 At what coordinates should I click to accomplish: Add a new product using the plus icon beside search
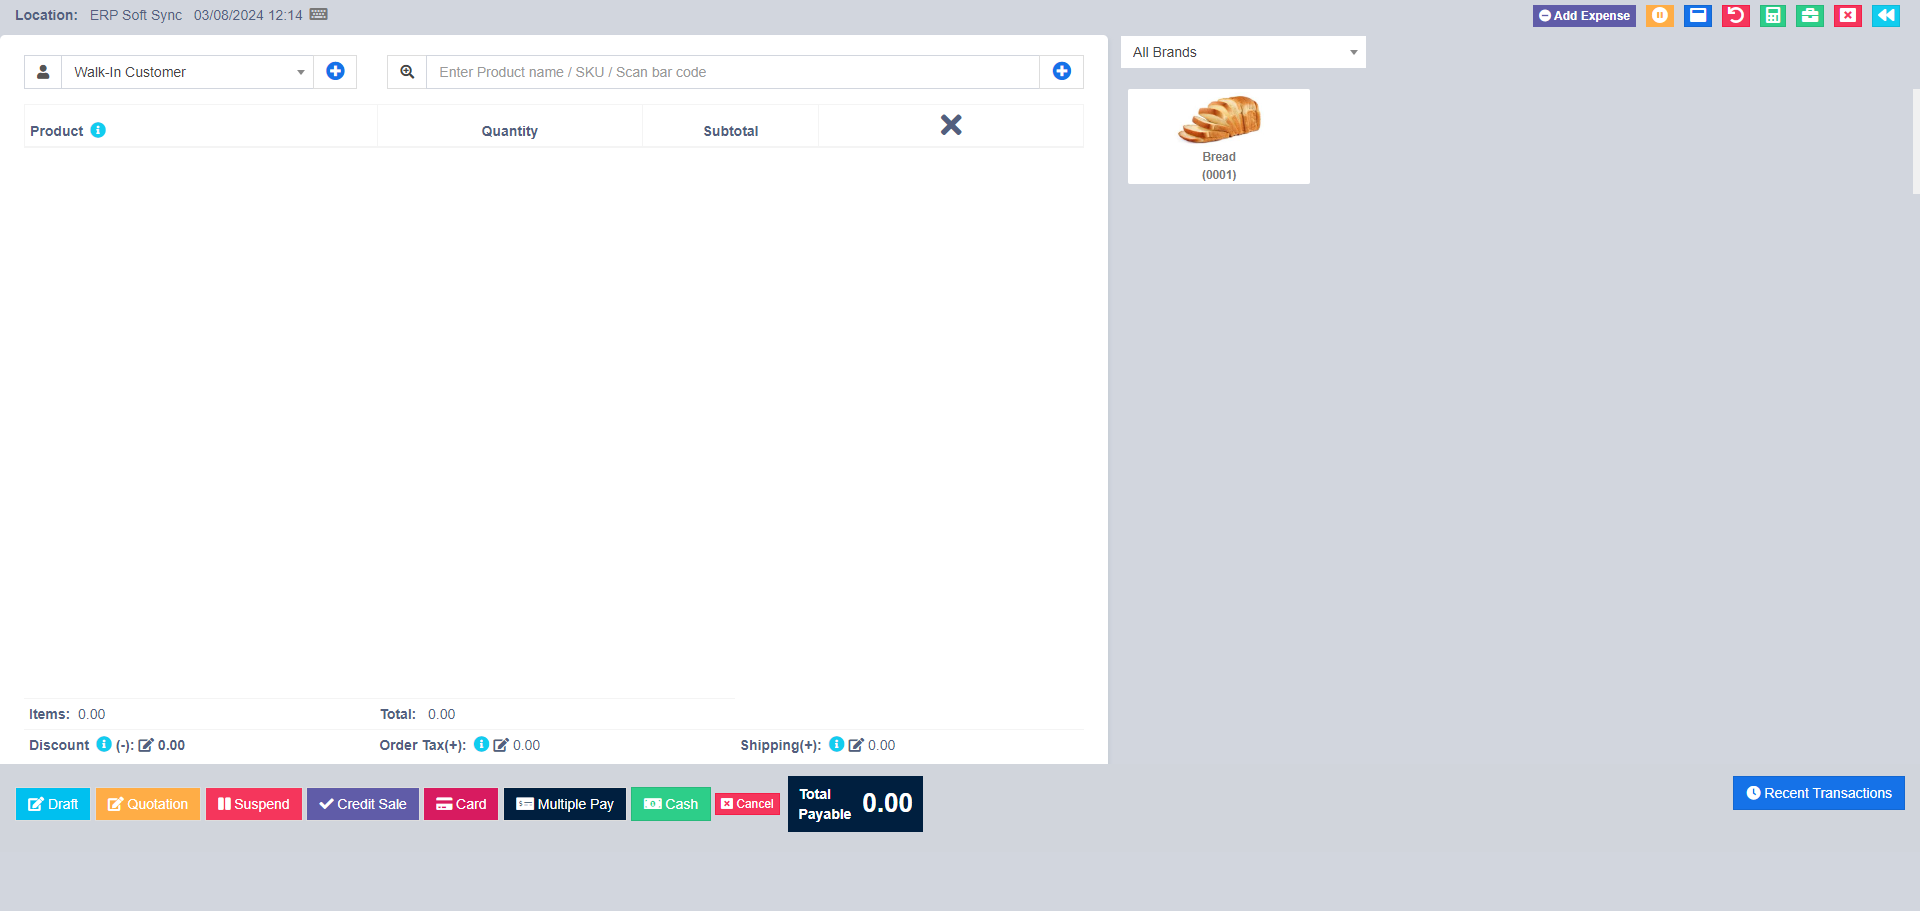click(1061, 71)
